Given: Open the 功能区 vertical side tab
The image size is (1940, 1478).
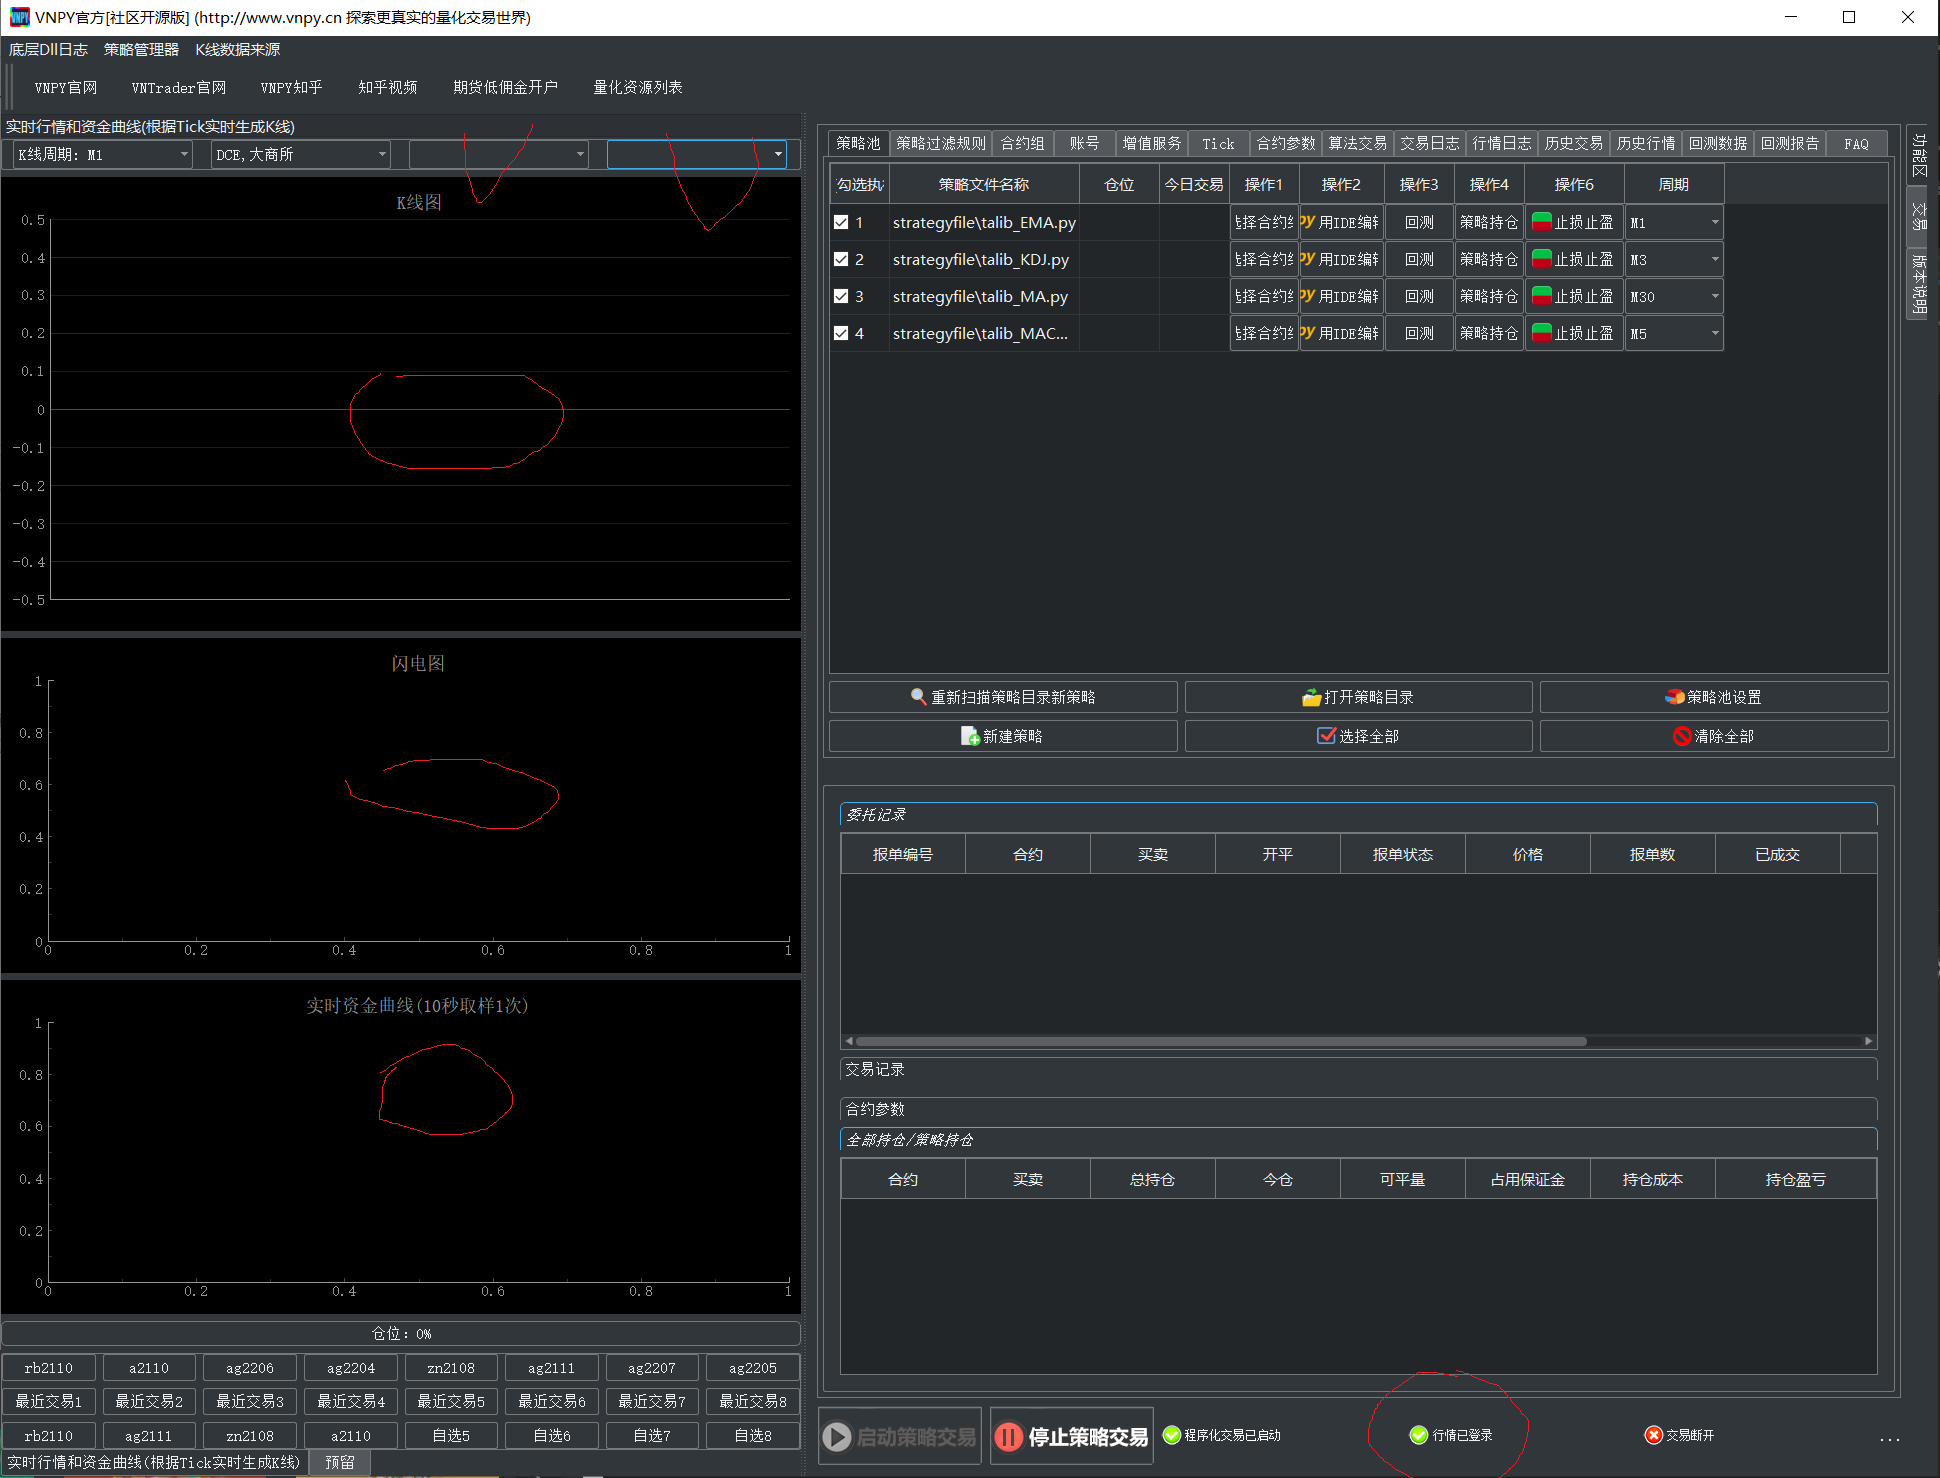Looking at the screenshot, I should [x=1919, y=156].
